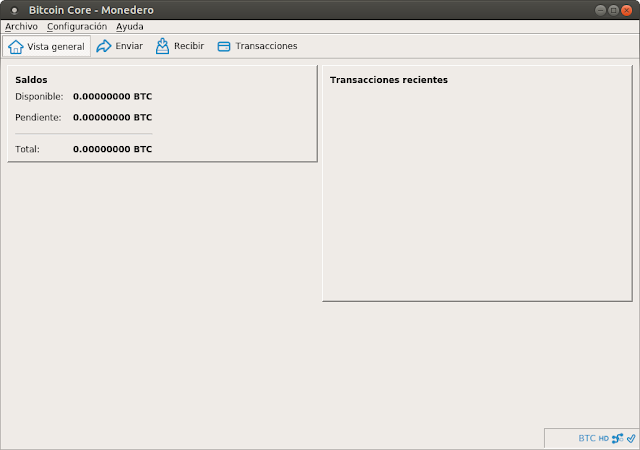640x450 pixels.
Task: Select the Pendiente balance 0.00000000 BTC
Action: [113, 118]
